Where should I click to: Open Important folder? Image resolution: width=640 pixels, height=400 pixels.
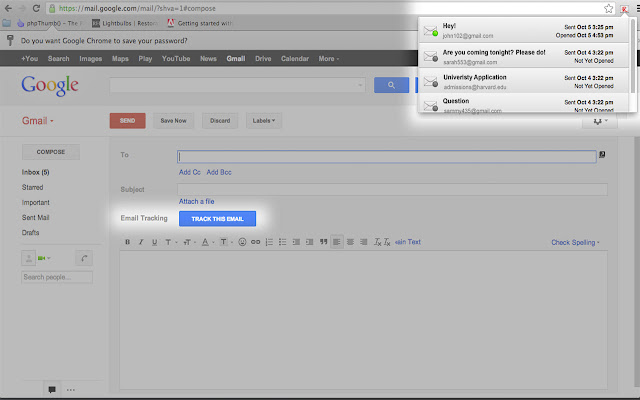(x=36, y=202)
